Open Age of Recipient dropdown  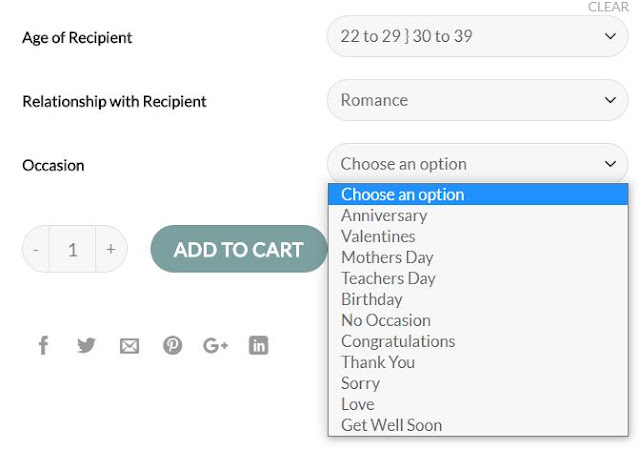pos(477,37)
